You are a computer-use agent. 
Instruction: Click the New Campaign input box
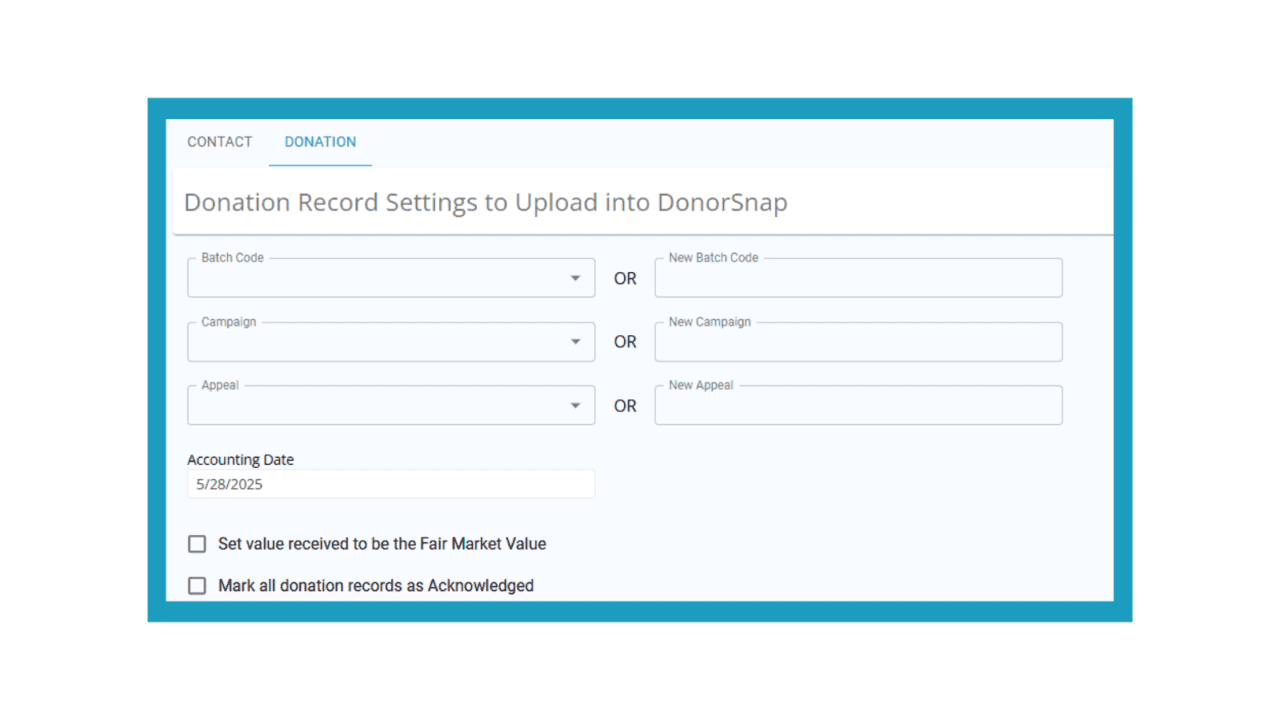click(858, 341)
